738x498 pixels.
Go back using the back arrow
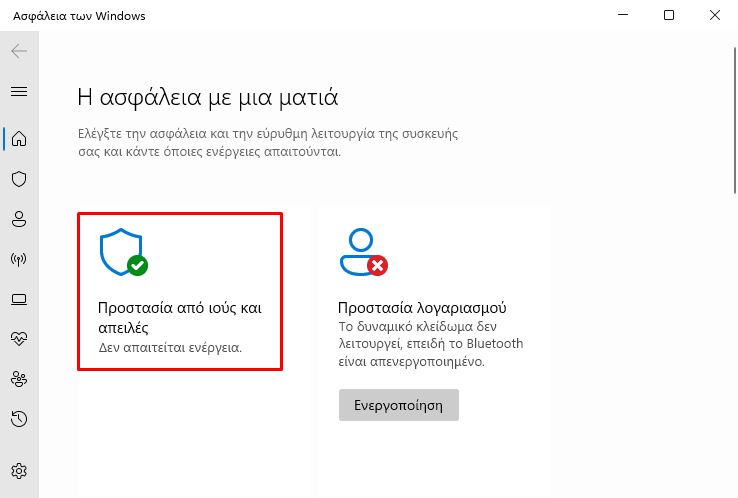pos(19,51)
